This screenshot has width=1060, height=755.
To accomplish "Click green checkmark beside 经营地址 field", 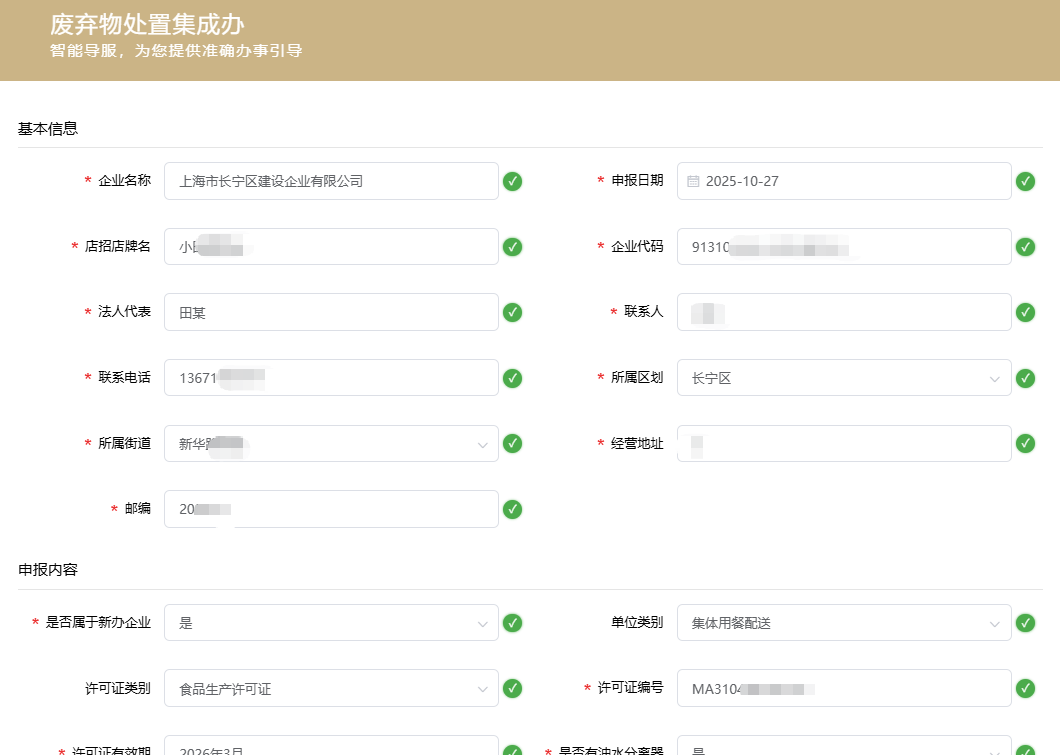I will click(1025, 443).
